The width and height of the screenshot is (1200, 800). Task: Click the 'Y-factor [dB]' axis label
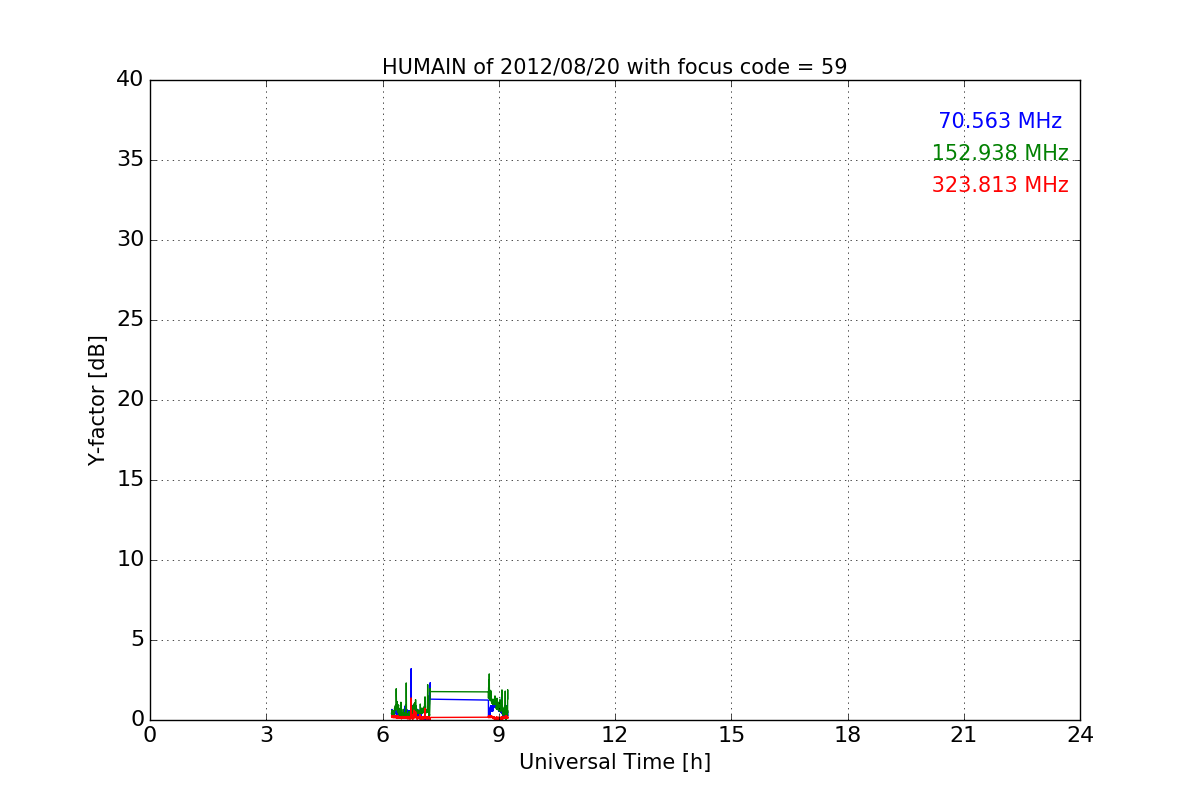pyautogui.click(x=97, y=400)
